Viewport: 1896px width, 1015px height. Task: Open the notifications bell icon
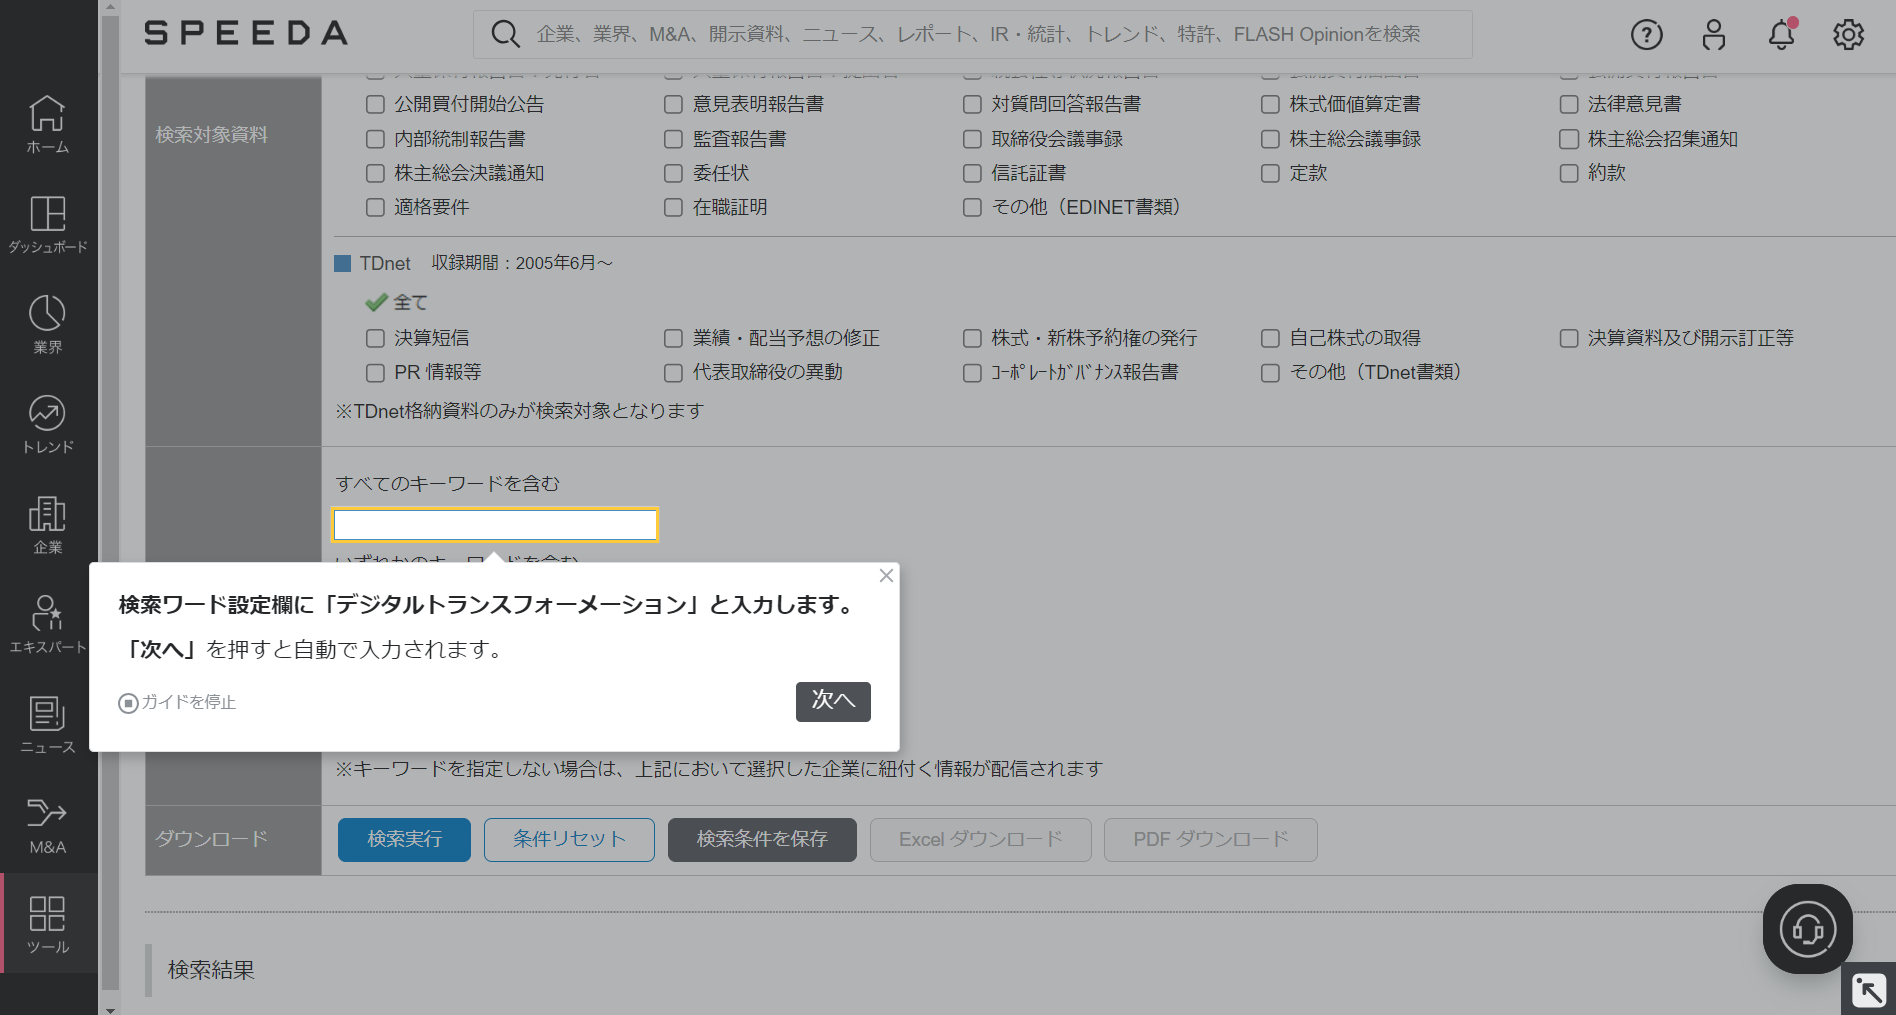point(1781,34)
